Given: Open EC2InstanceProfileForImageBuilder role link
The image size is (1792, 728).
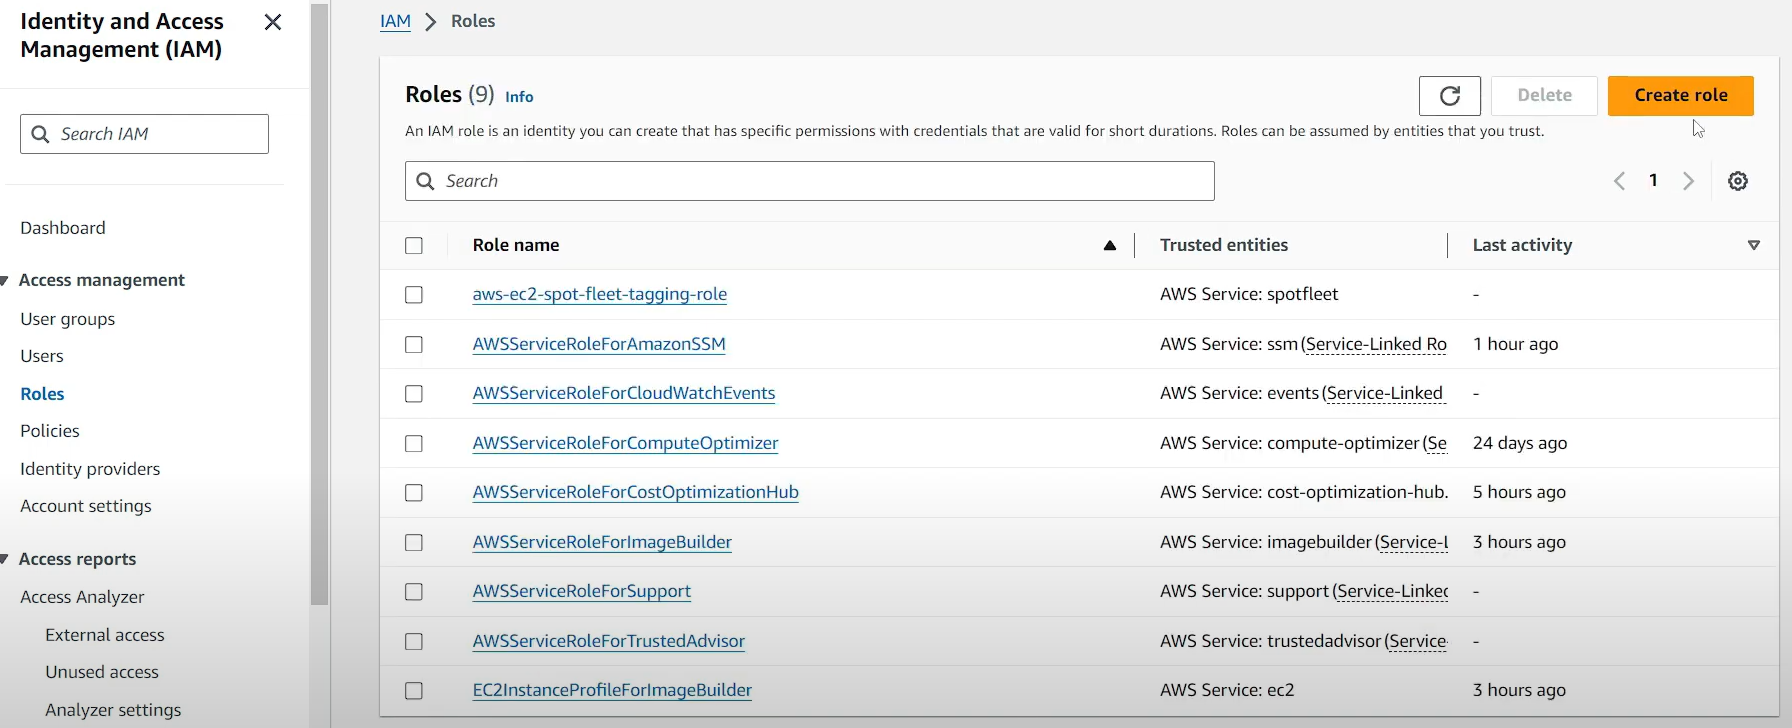Looking at the screenshot, I should tap(612, 690).
